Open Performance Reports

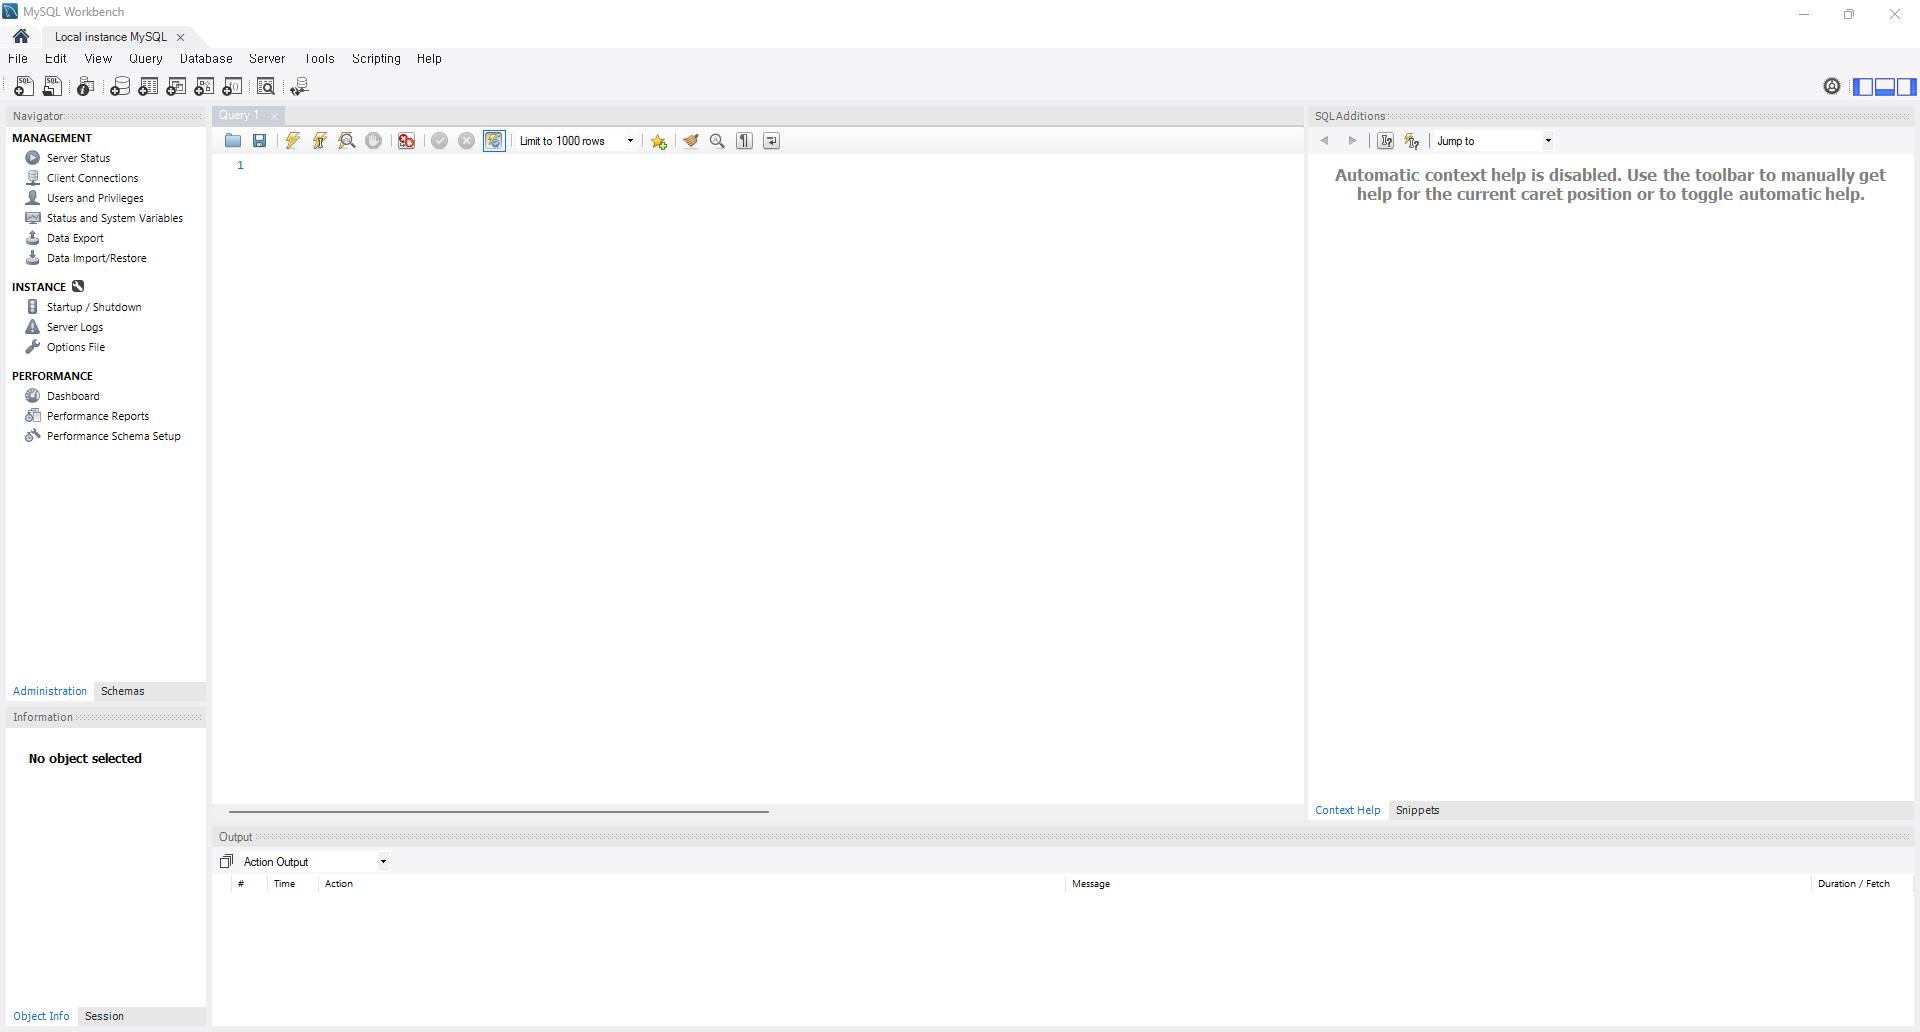(98, 416)
